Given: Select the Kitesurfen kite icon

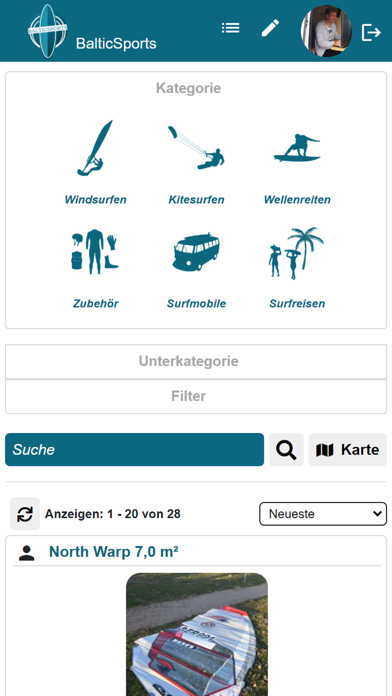Looking at the screenshot, I should click(x=196, y=148).
